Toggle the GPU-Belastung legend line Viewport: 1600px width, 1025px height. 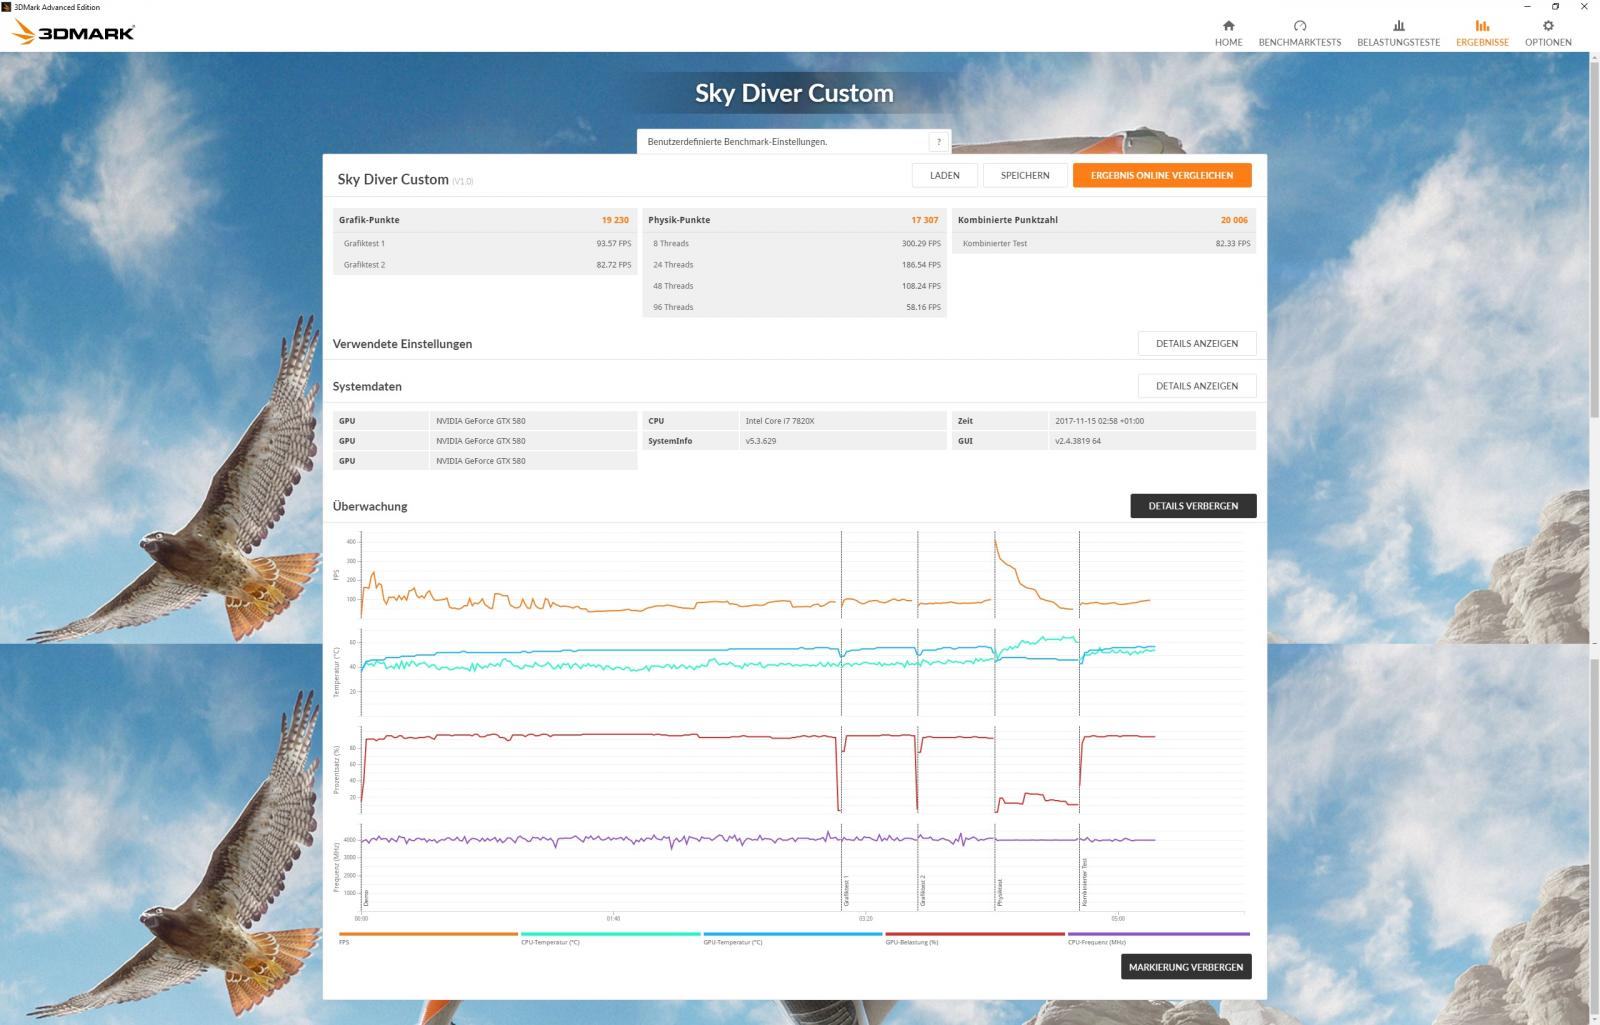click(x=974, y=934)
